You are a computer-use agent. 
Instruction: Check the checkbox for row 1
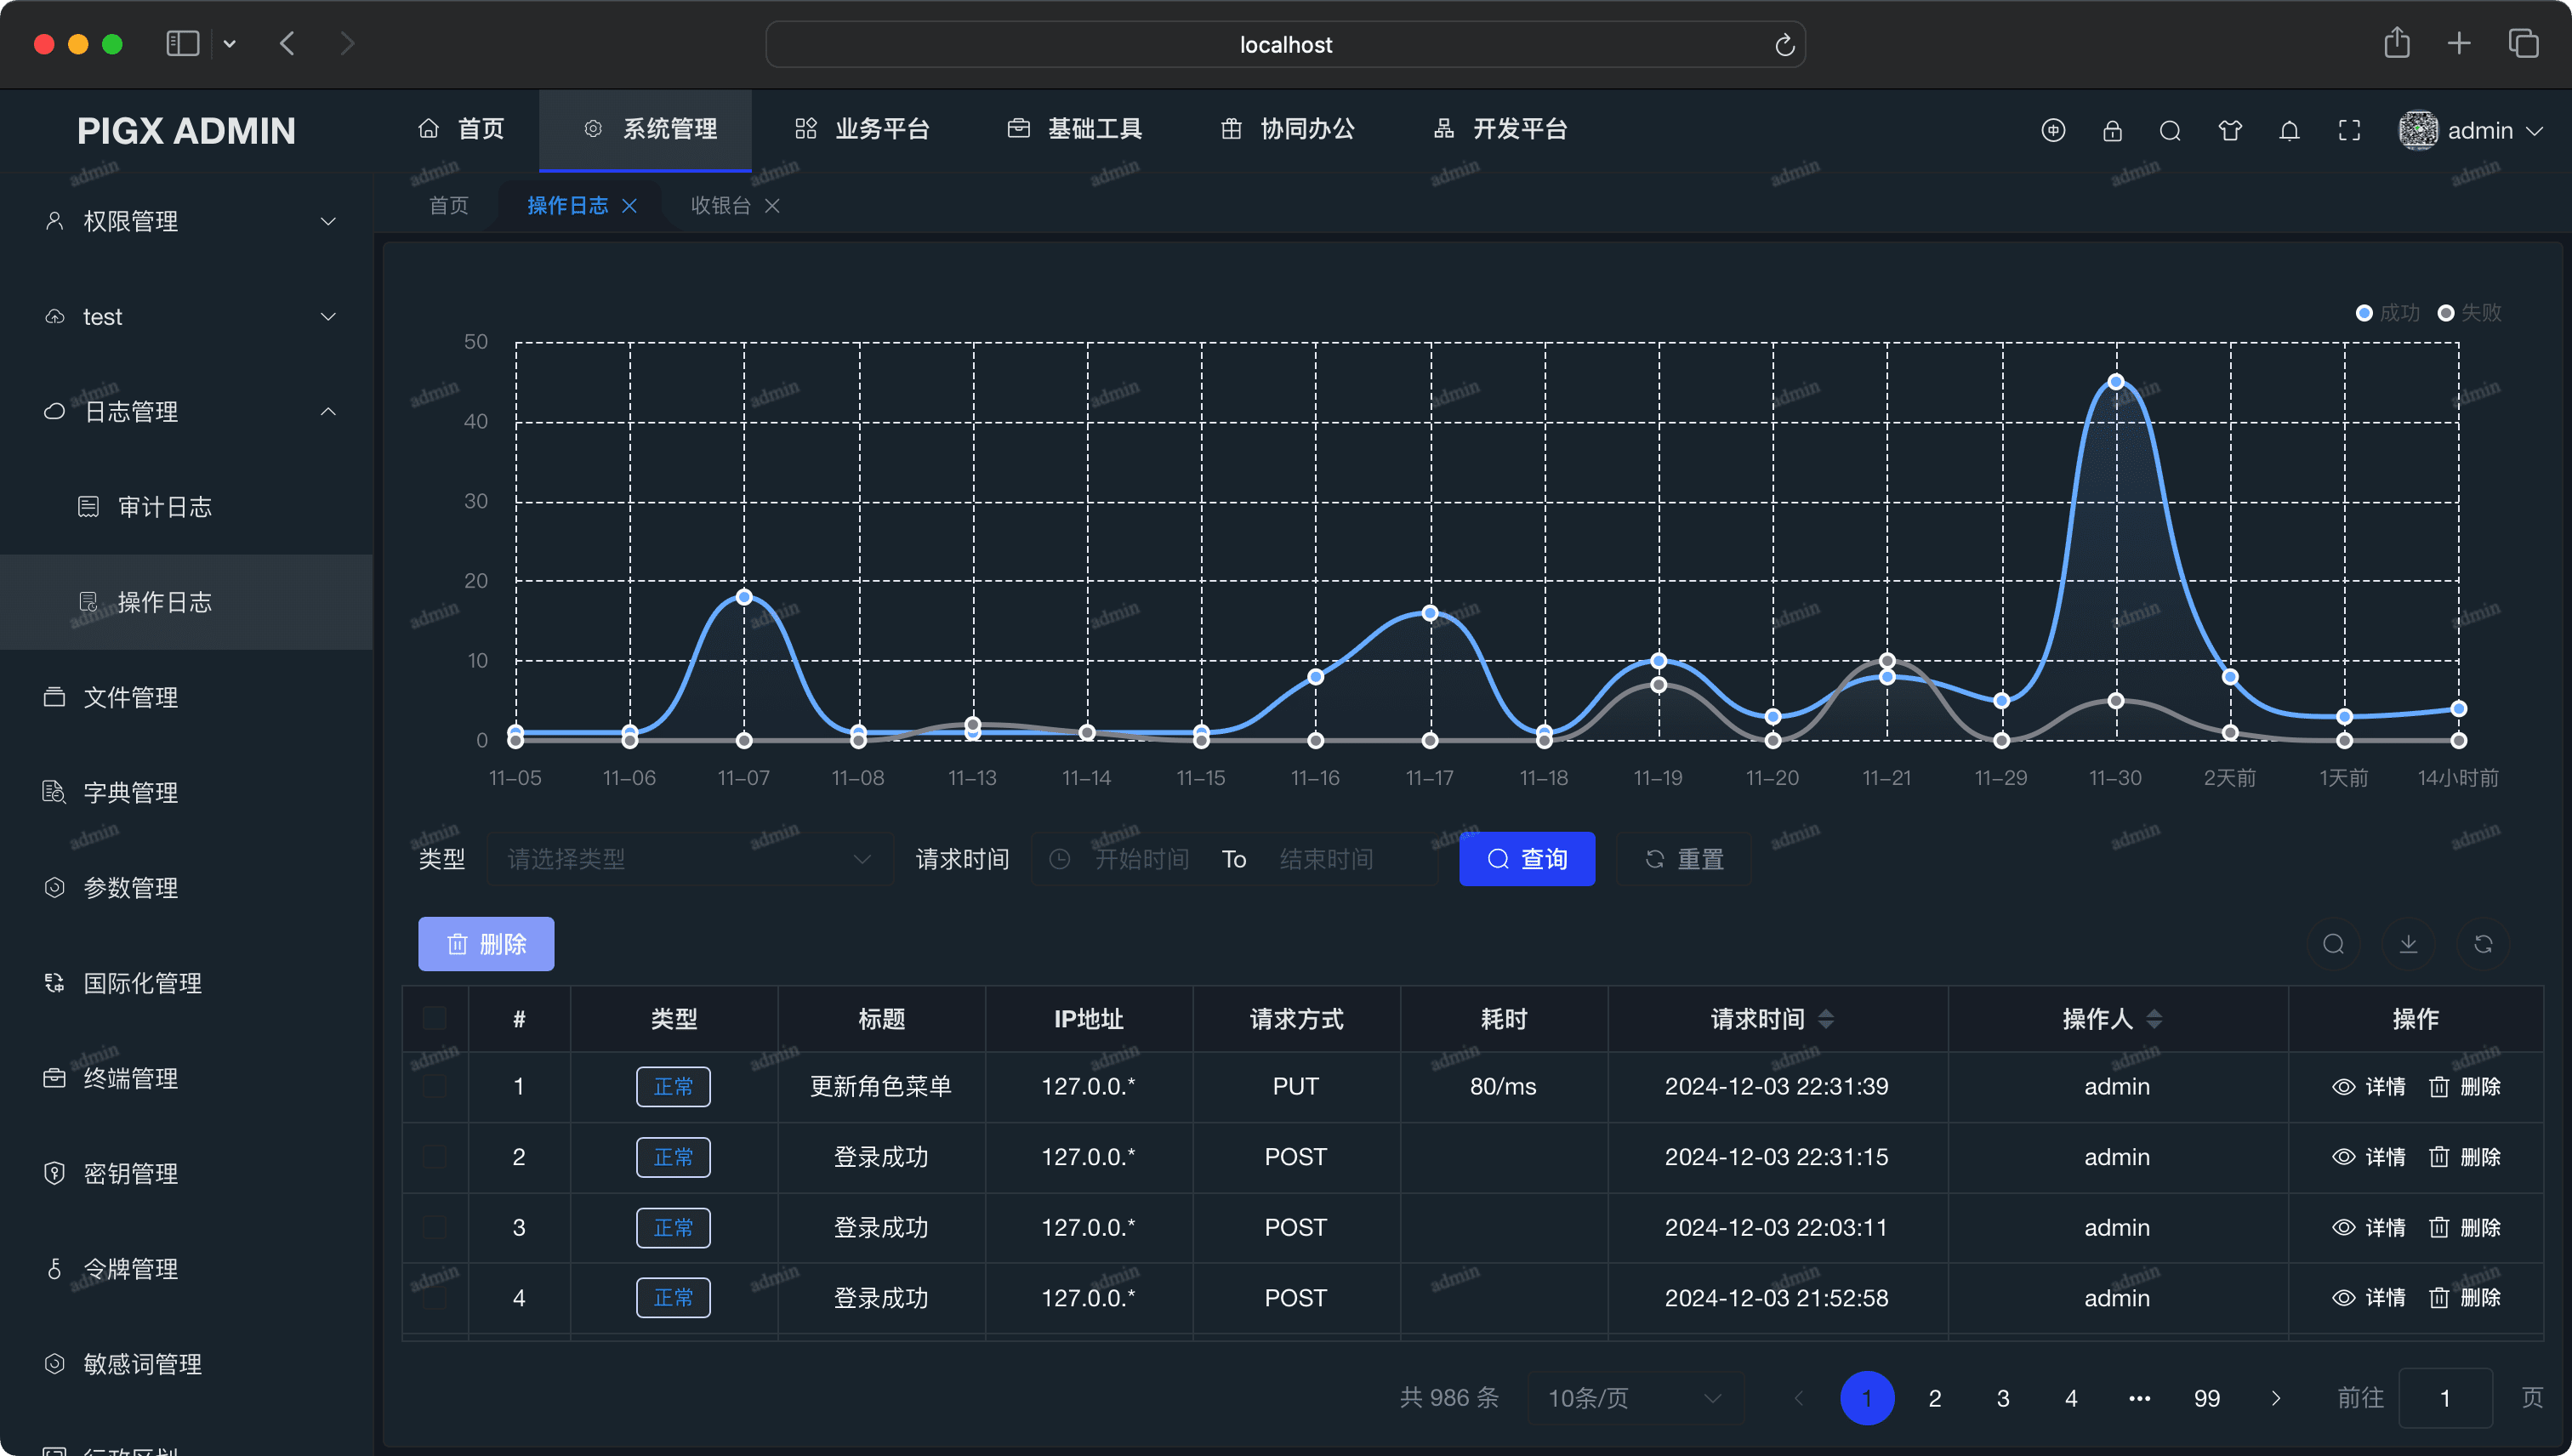pos(434,1086)
